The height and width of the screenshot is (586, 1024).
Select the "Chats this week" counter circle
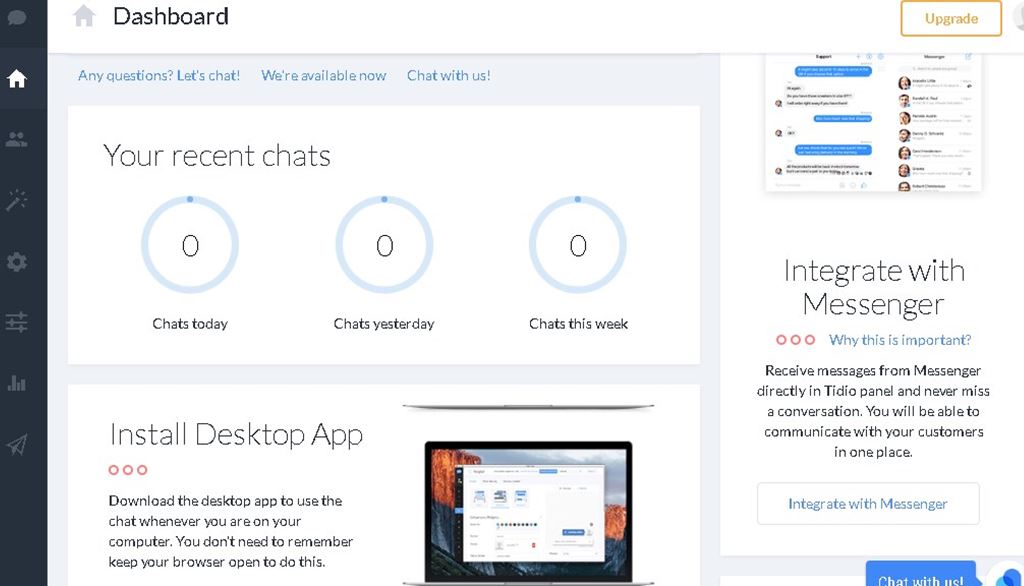[x=578, y=246]
